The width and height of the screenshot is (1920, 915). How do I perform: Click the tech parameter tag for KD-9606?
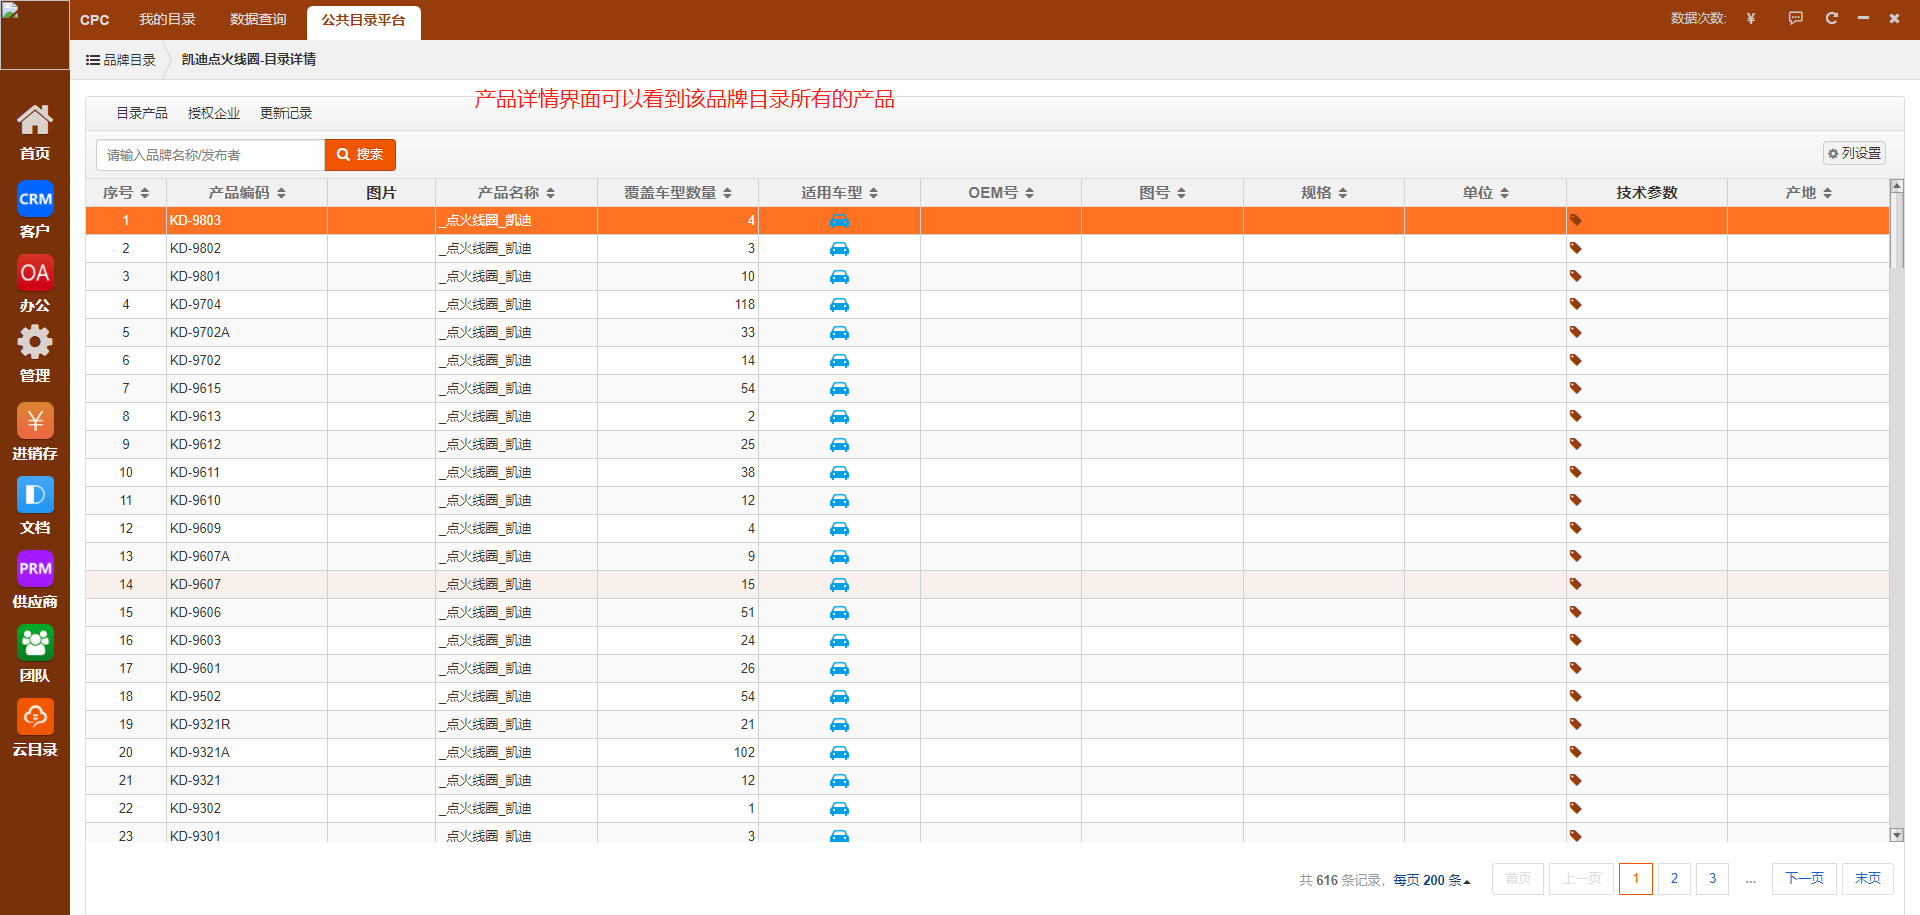1576,612
